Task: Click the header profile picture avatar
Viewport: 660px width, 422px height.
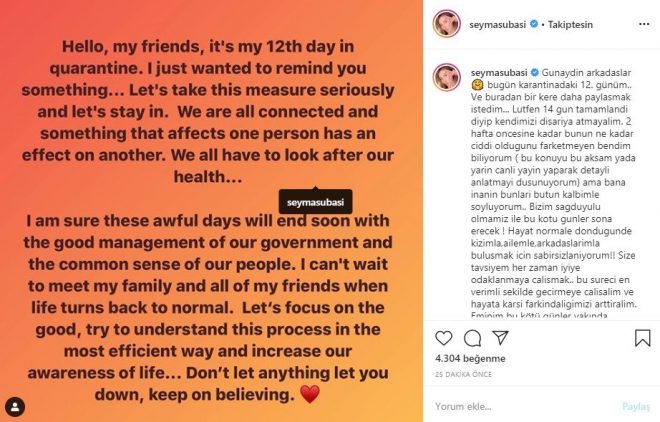Action: [446, 20]
